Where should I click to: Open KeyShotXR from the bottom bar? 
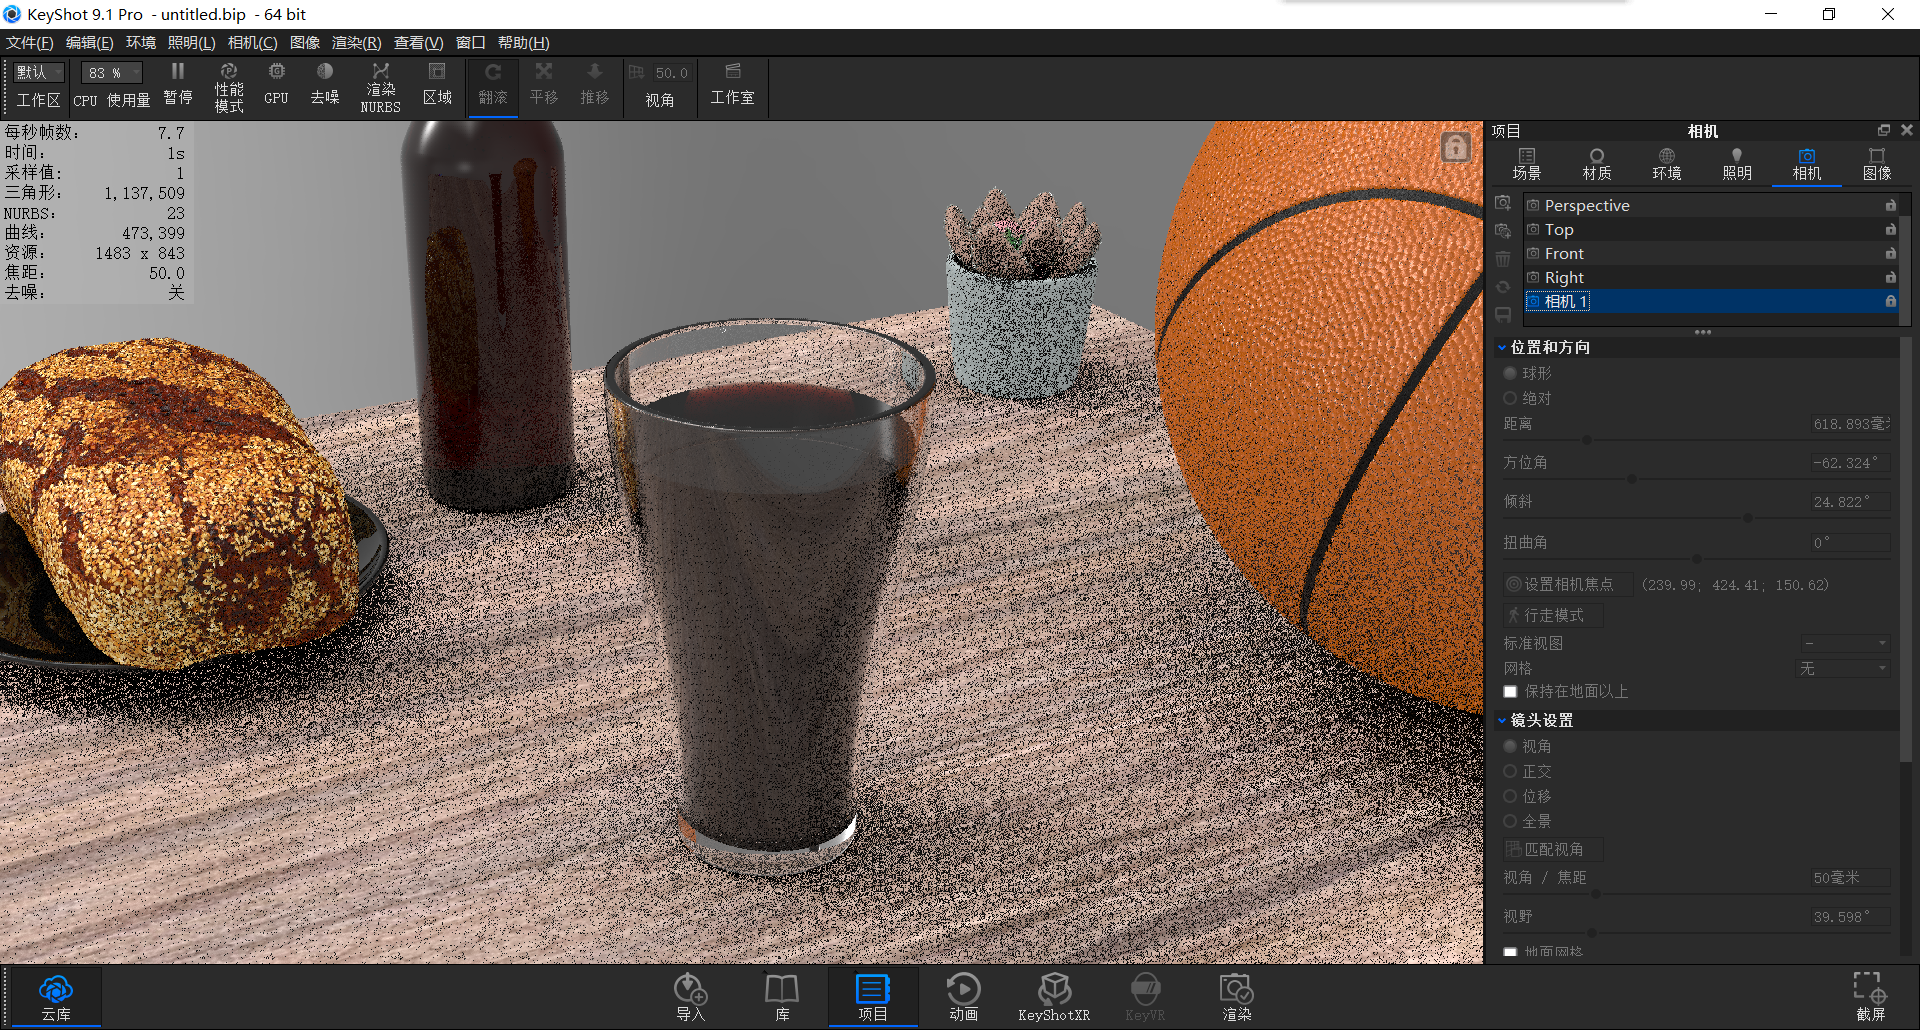tap(1054, 995)
